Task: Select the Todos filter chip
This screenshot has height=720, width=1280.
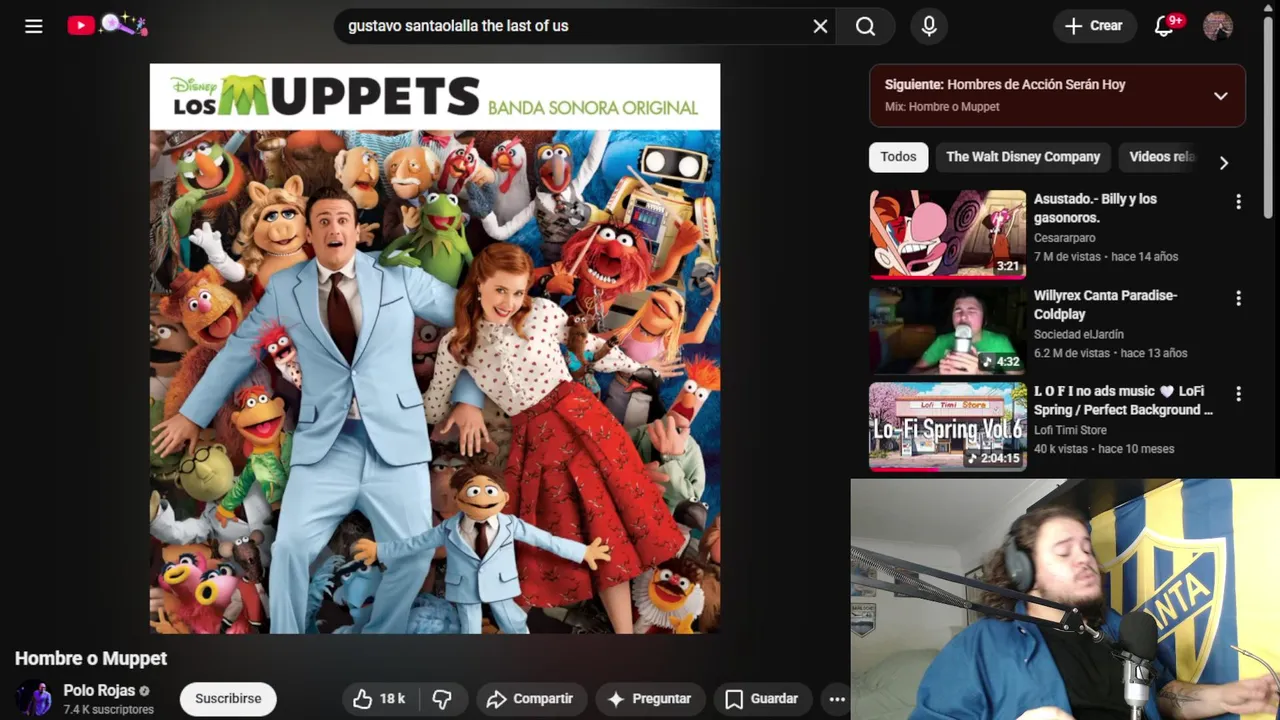Action: [898, 157]
